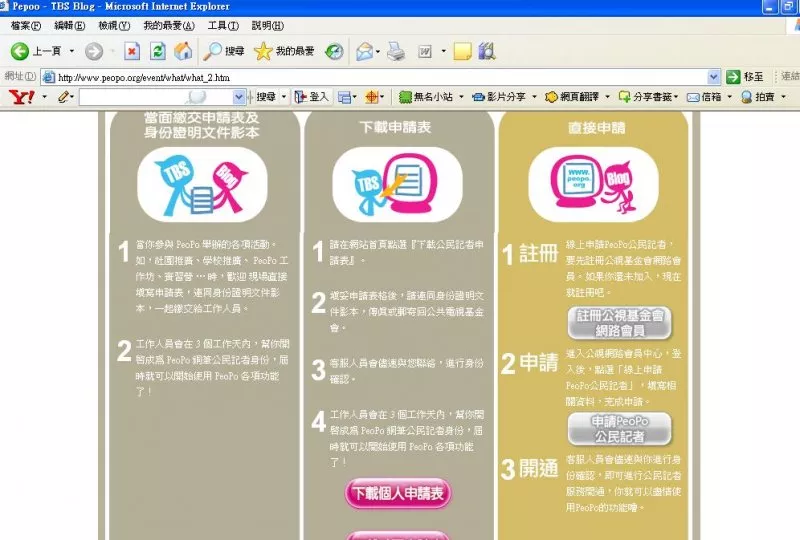800x540 pixels.
Task: Click the page icon in address bar
Action: (49, 77)
